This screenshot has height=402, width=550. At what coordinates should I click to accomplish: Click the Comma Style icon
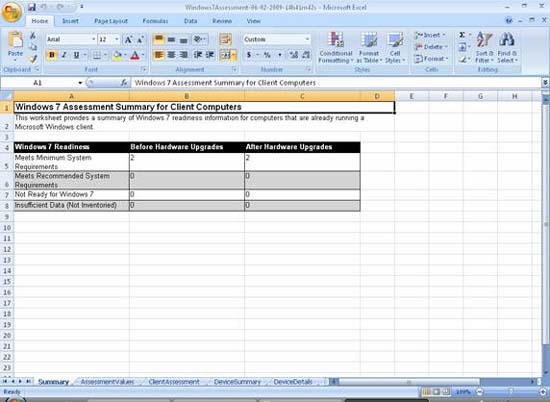coord(280,55)
